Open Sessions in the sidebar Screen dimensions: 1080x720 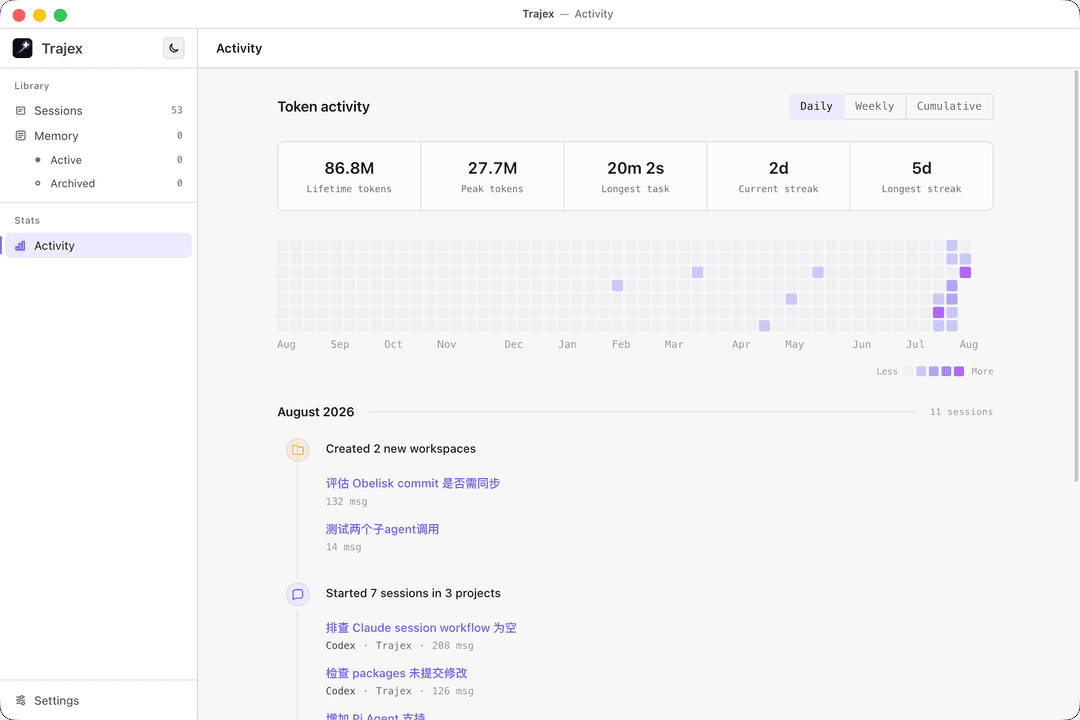98,110
